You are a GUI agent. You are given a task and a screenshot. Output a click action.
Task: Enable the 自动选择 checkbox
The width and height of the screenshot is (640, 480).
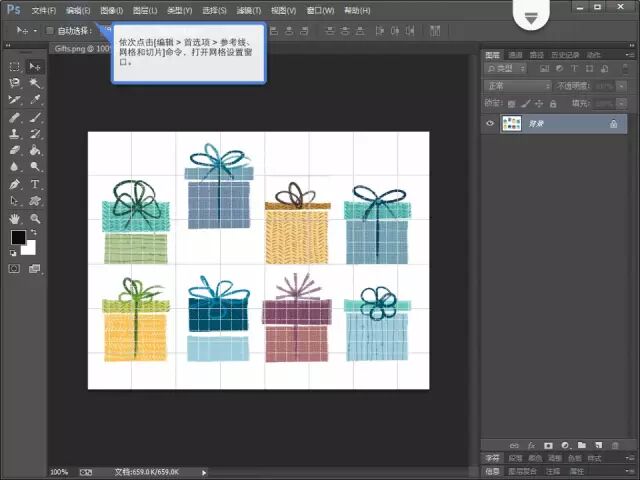[50, 31]
